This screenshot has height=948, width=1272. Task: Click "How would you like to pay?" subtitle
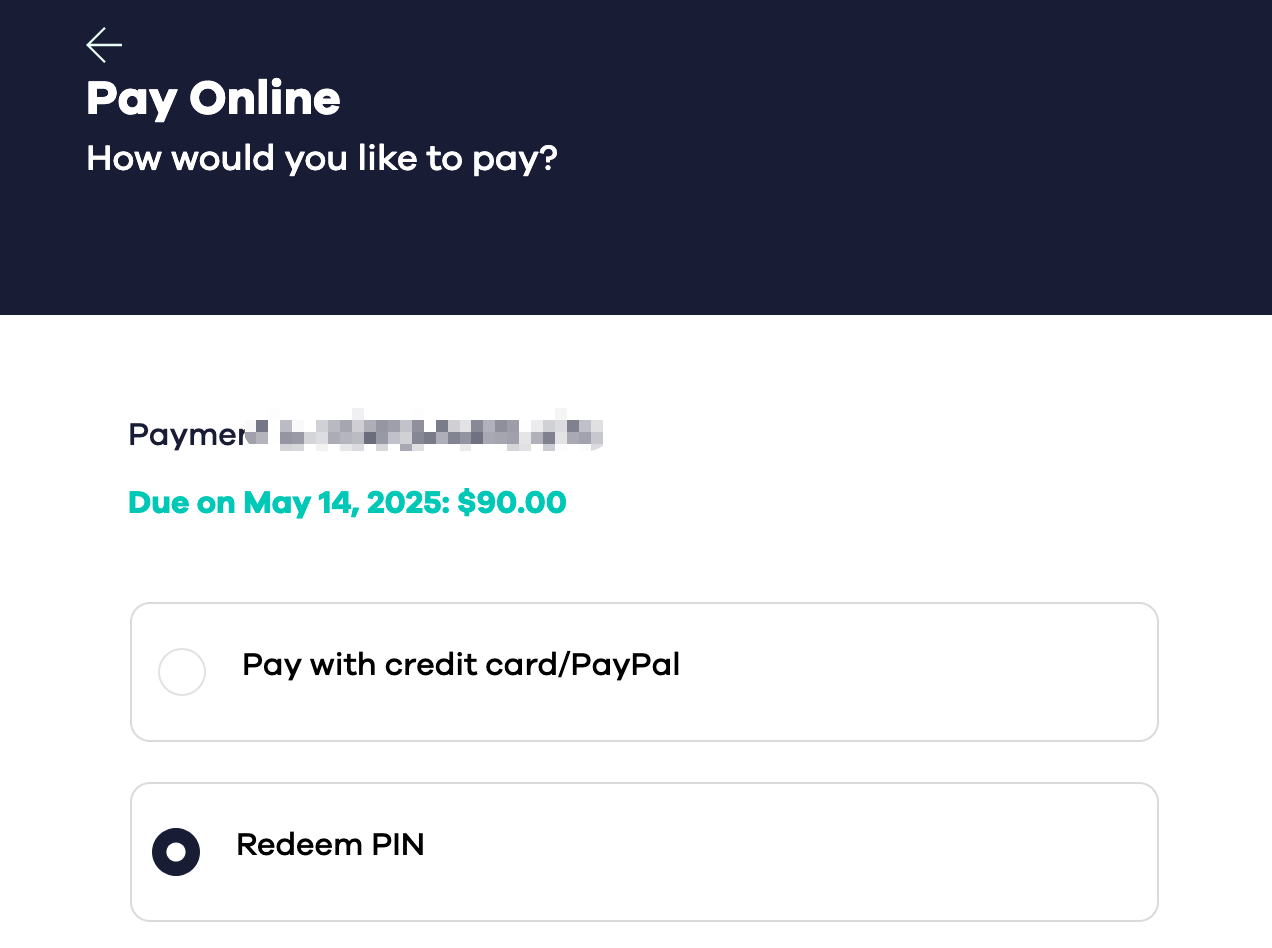tap(321, 159)
